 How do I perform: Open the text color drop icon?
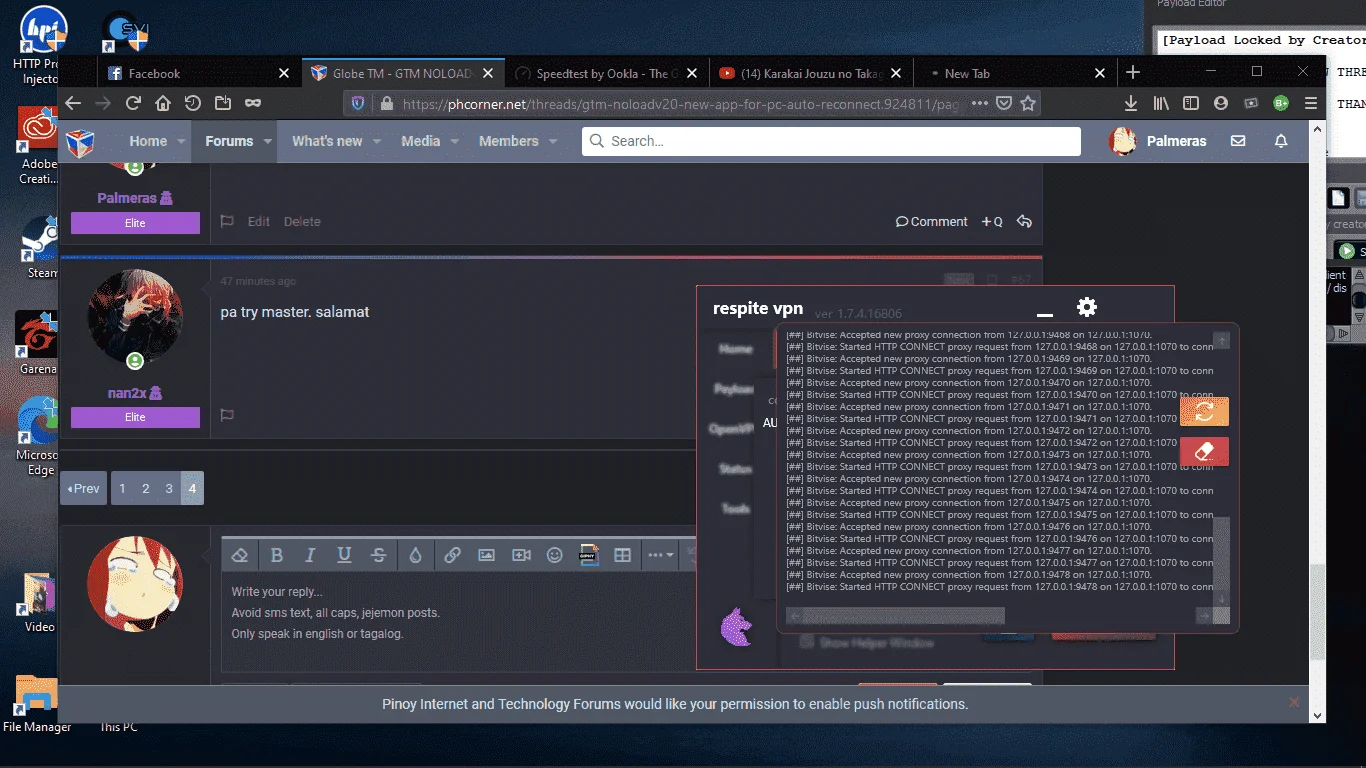(415, 555)
